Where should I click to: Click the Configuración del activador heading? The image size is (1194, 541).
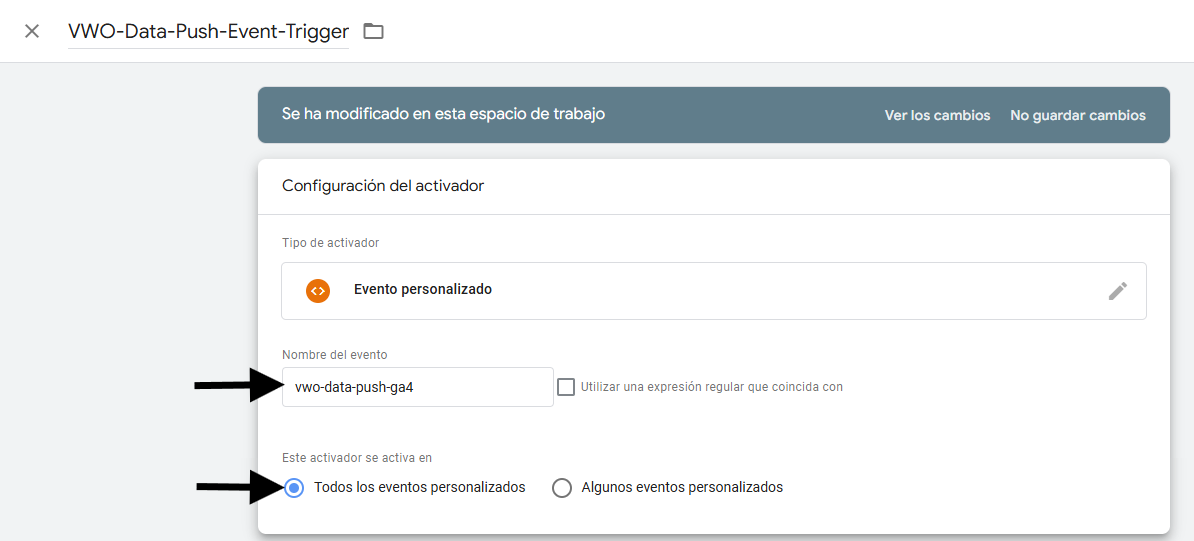[x=383, y=186]
